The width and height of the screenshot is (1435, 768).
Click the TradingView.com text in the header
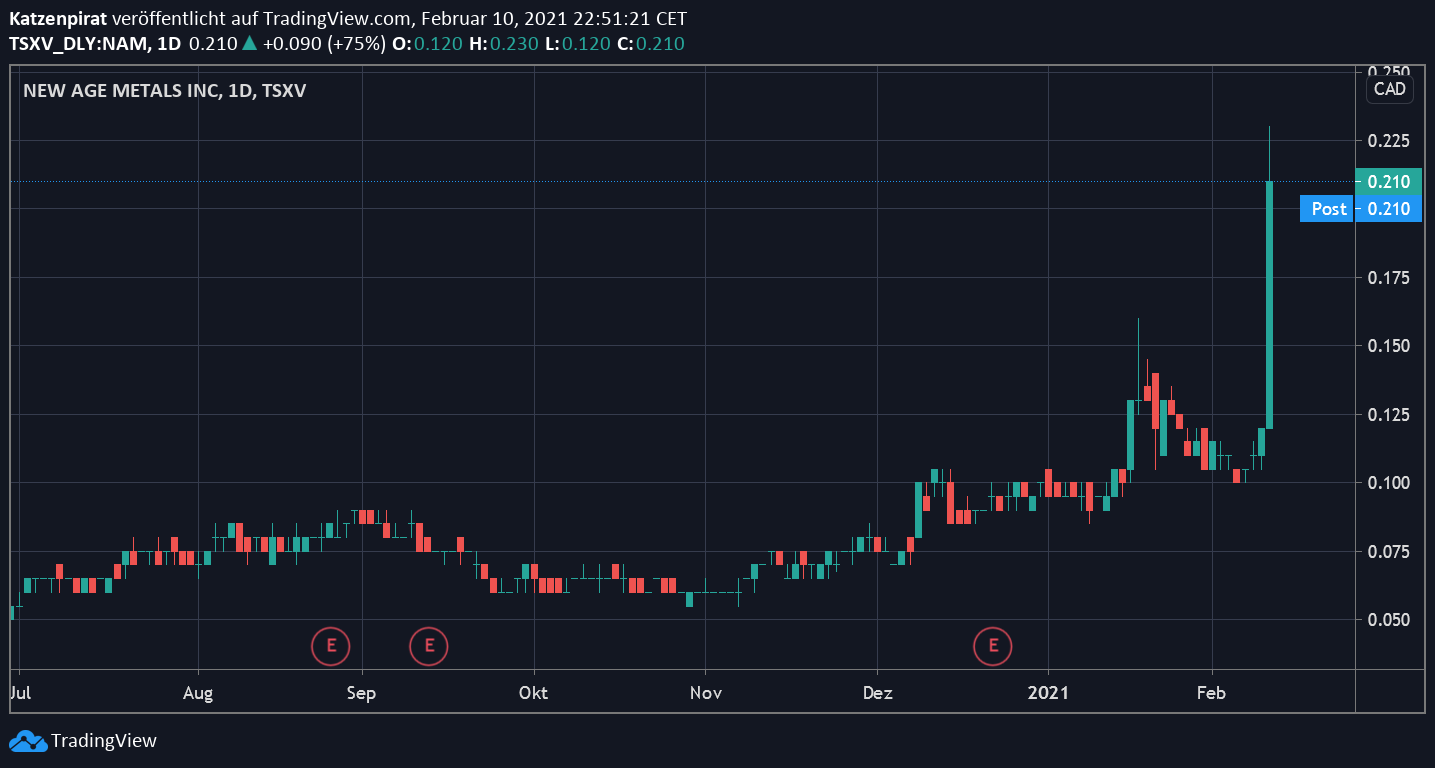point(337,19)
